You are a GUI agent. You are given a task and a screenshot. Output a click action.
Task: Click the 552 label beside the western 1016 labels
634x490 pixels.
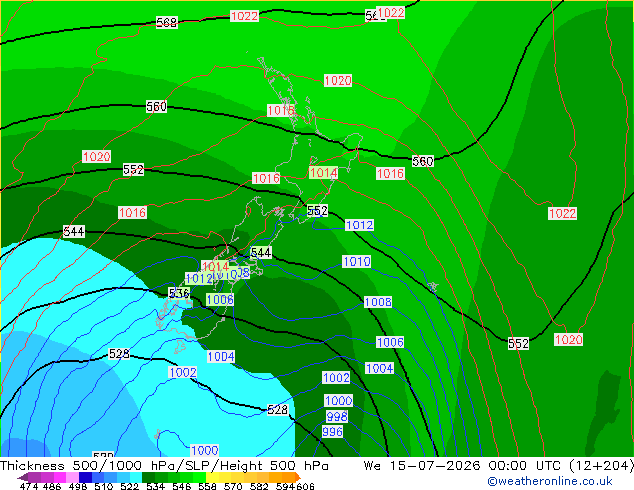[x=133, y=169]
